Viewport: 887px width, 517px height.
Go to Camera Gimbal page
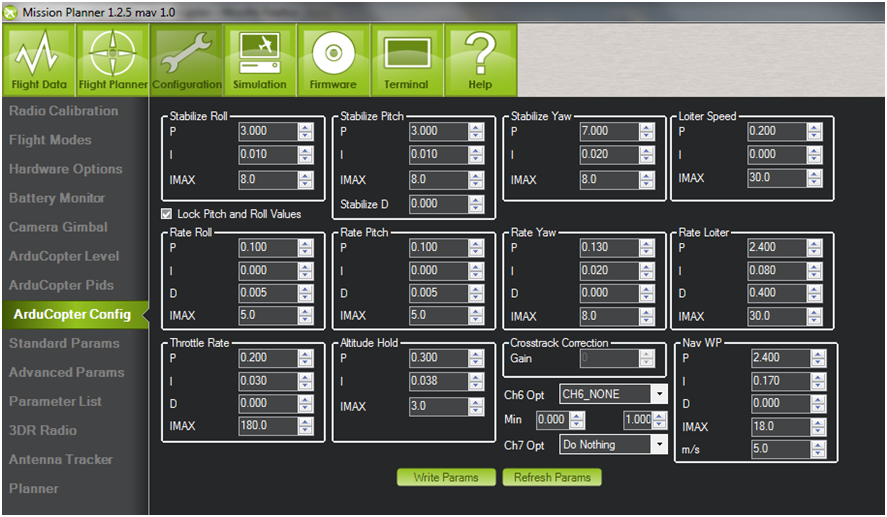(58, 227)
